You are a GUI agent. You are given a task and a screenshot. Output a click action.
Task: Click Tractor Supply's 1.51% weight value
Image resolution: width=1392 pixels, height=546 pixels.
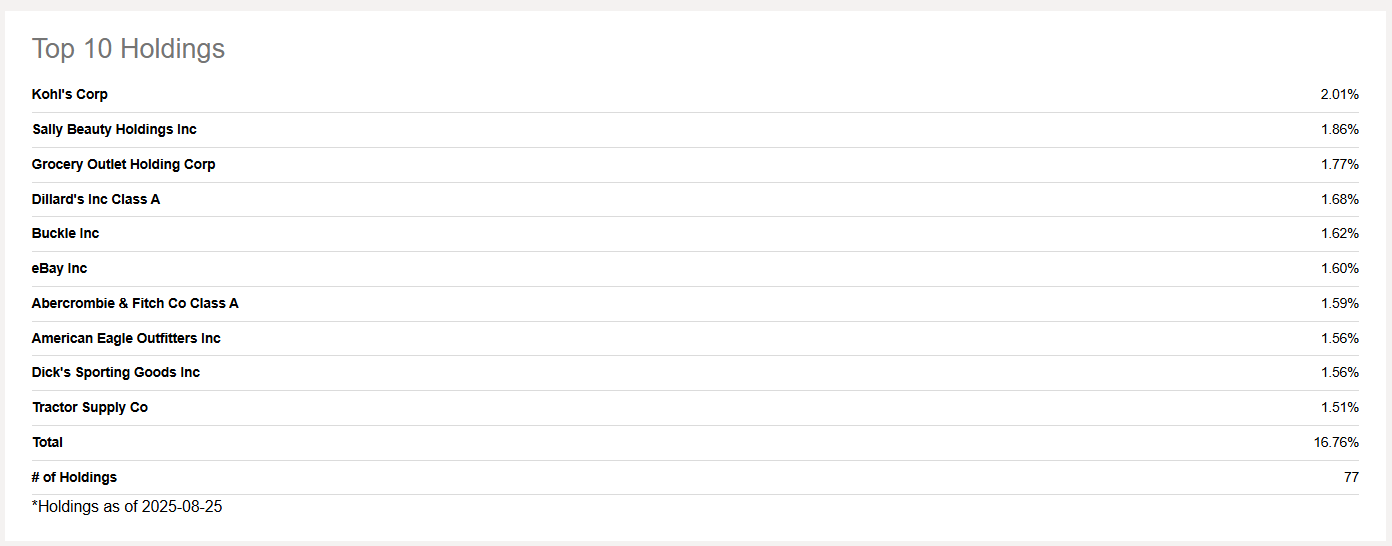click(x=1339, y=407)
